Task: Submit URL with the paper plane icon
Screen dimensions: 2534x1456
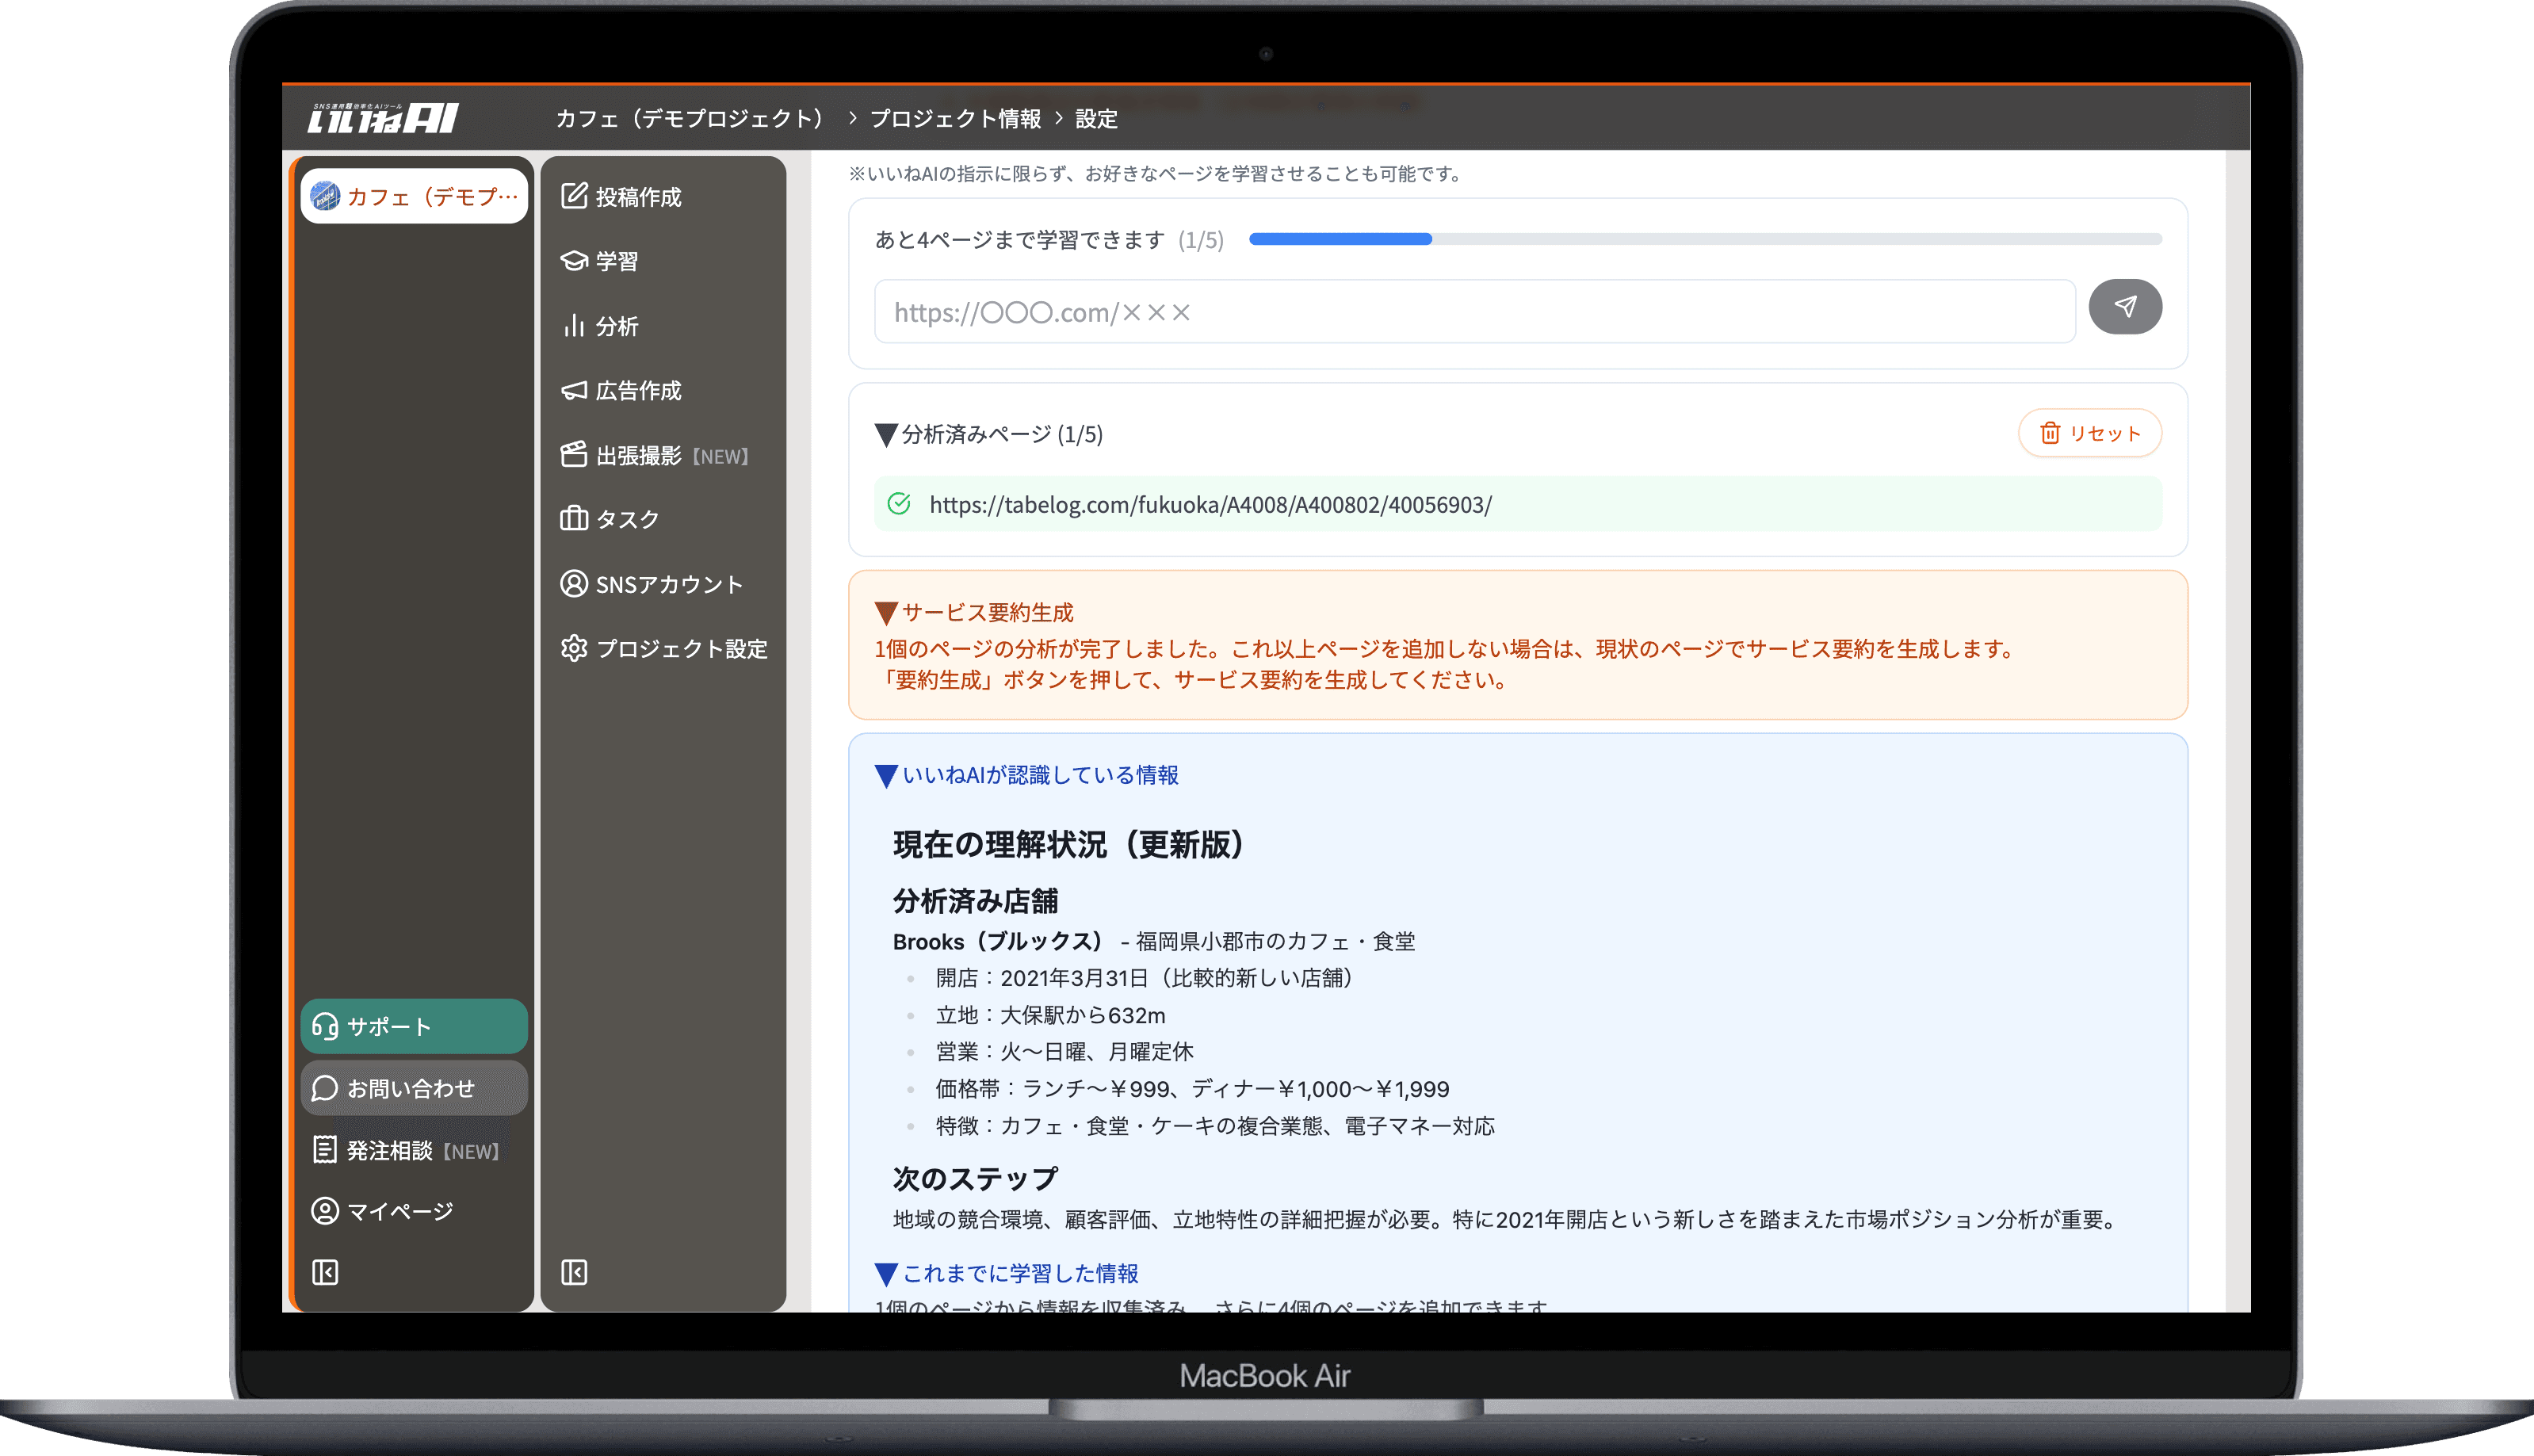Action: click(x=2126, y=307)
